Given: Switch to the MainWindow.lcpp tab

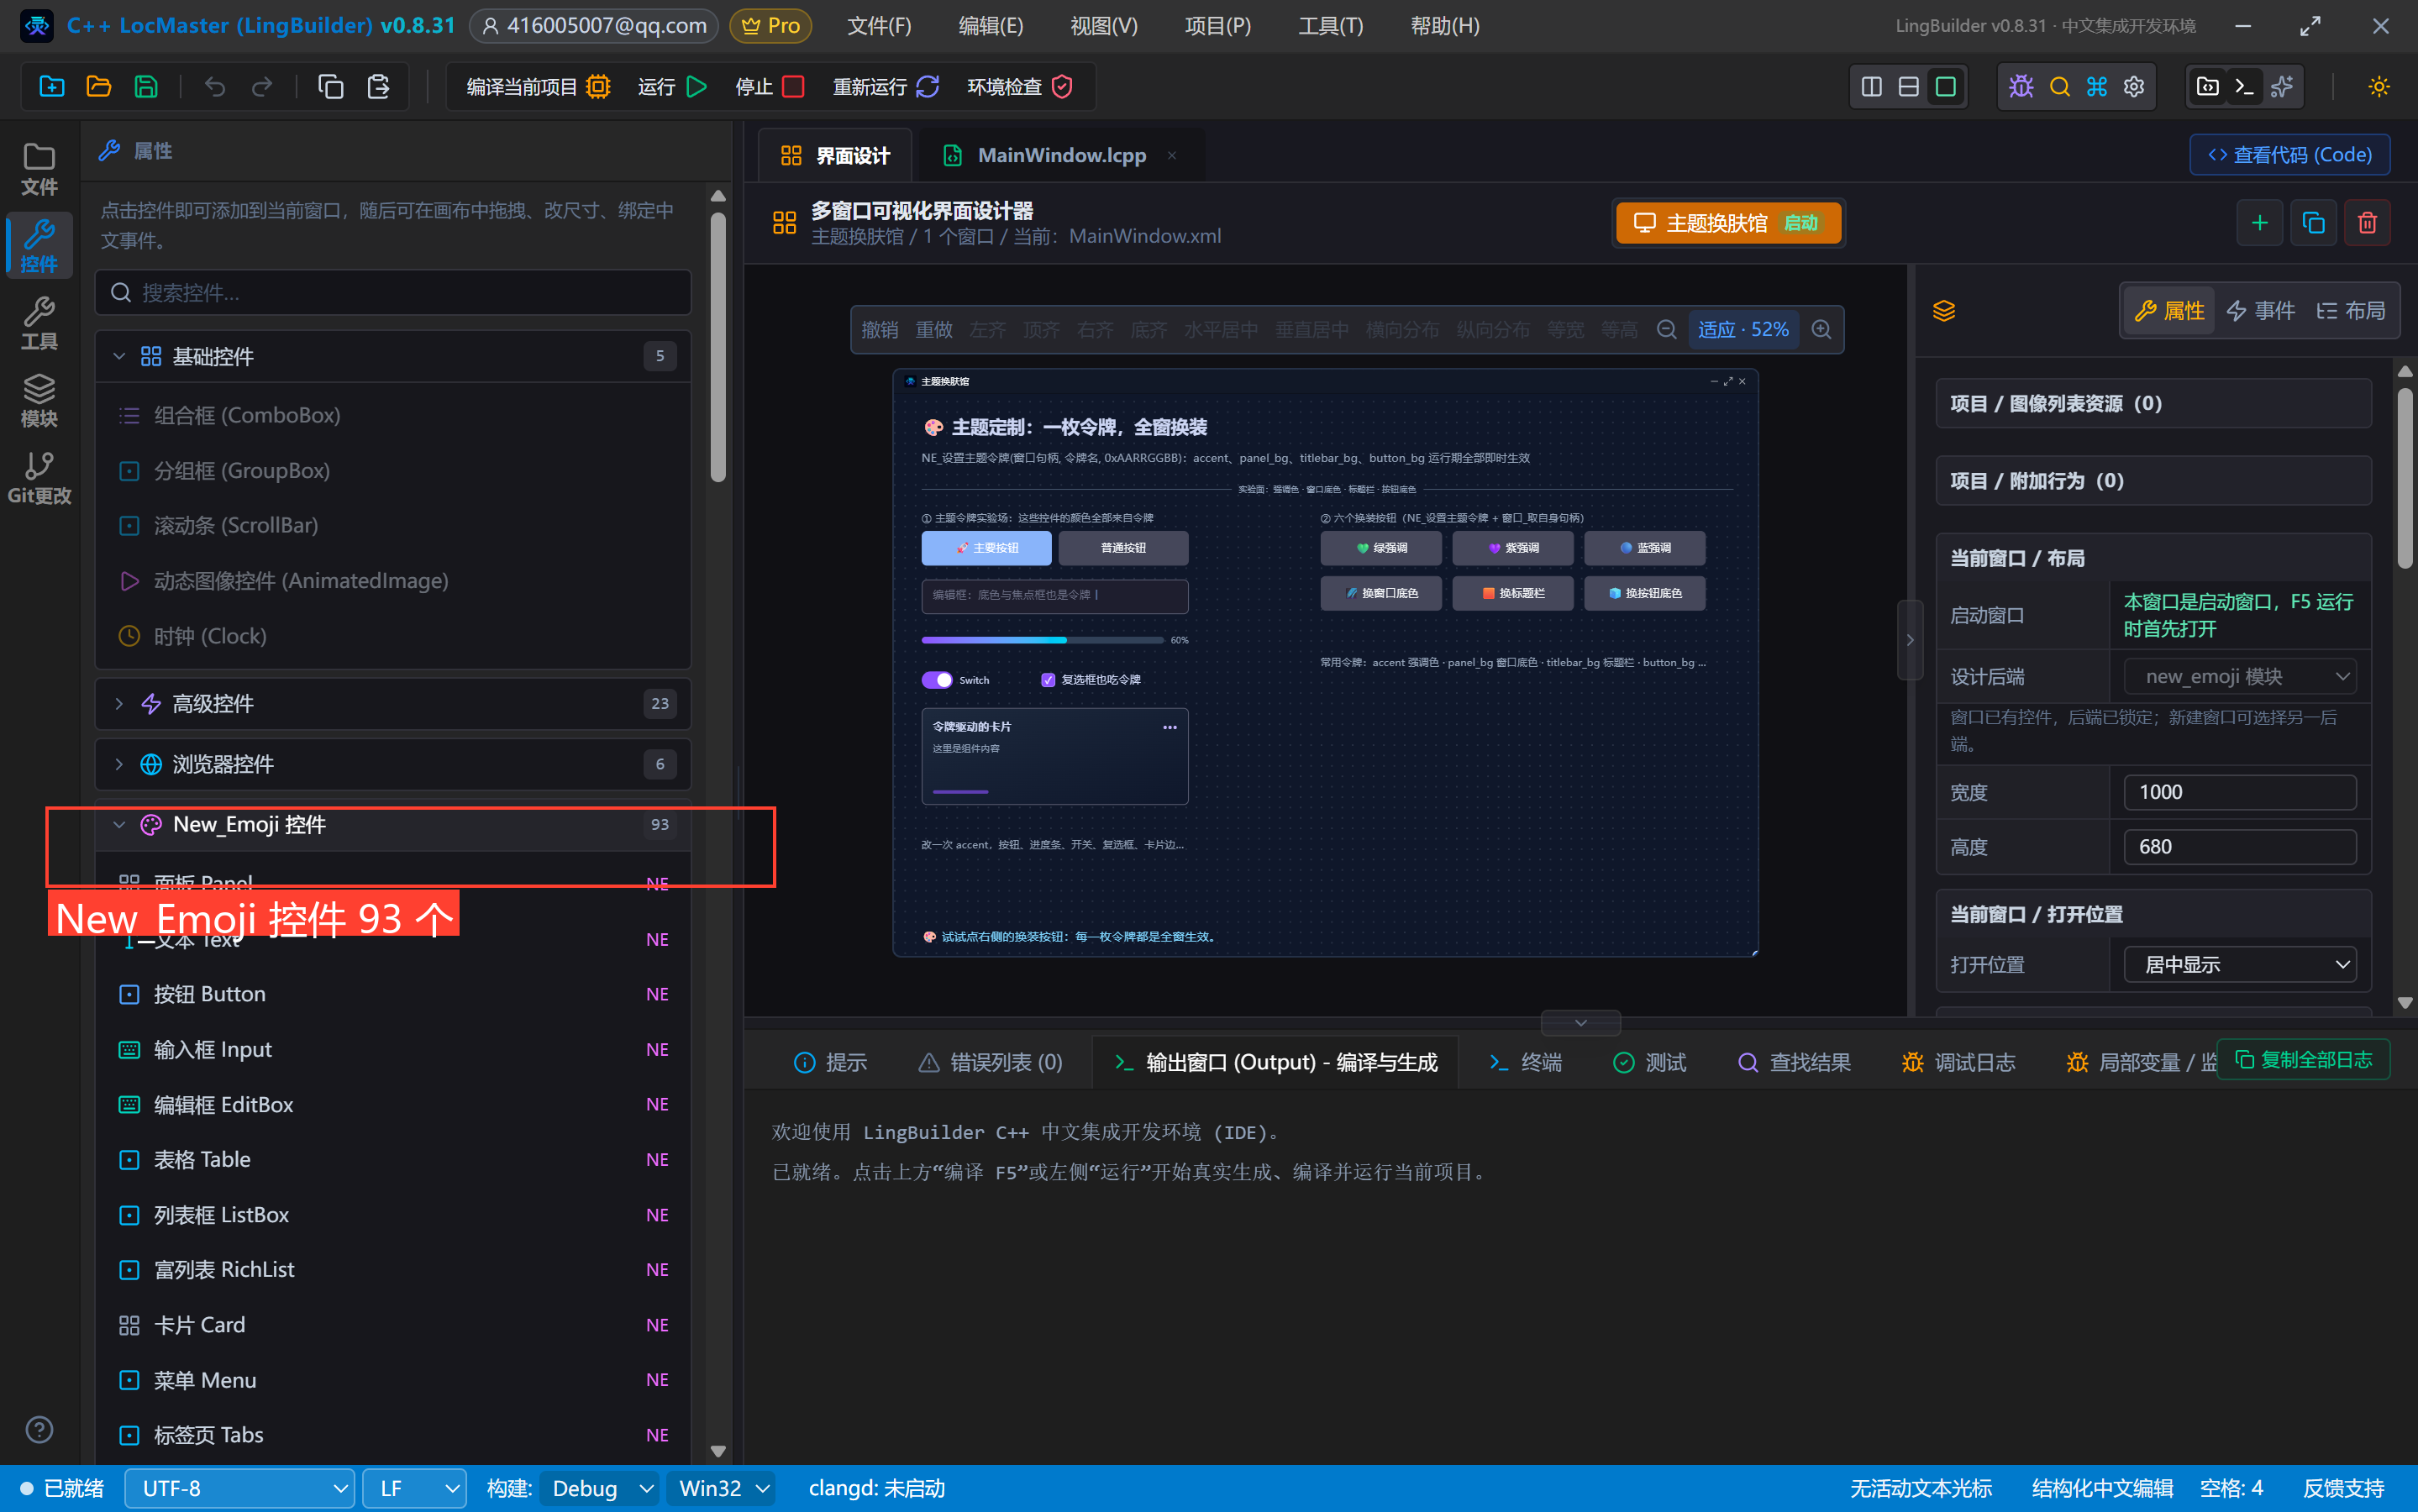Looking at the screenshot, I should (x=1060, y=155).
